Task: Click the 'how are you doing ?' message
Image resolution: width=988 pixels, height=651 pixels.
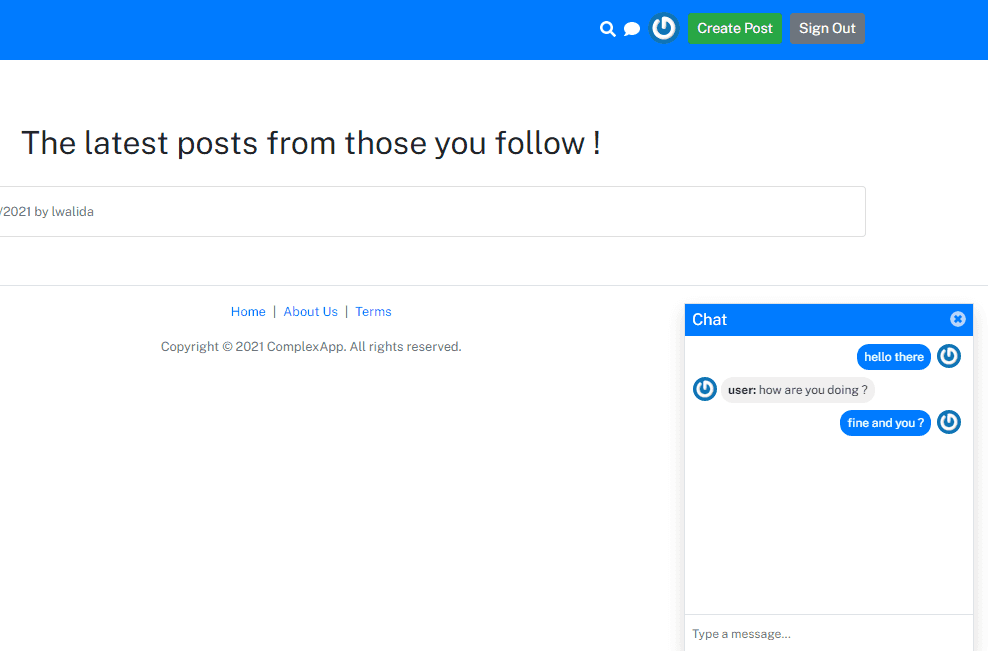Action: (798, 389)
